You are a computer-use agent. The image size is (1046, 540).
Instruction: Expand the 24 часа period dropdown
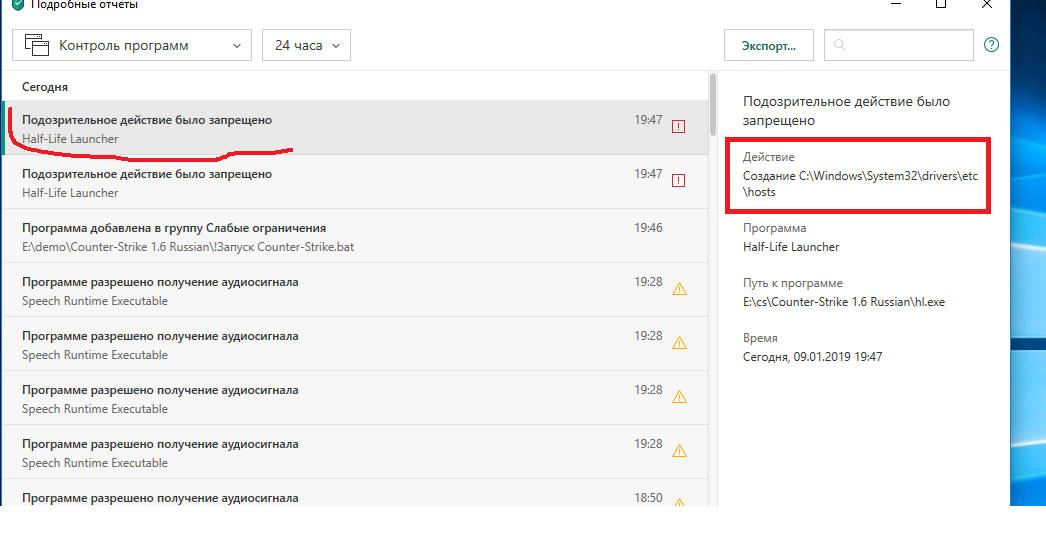click(306, 45)
